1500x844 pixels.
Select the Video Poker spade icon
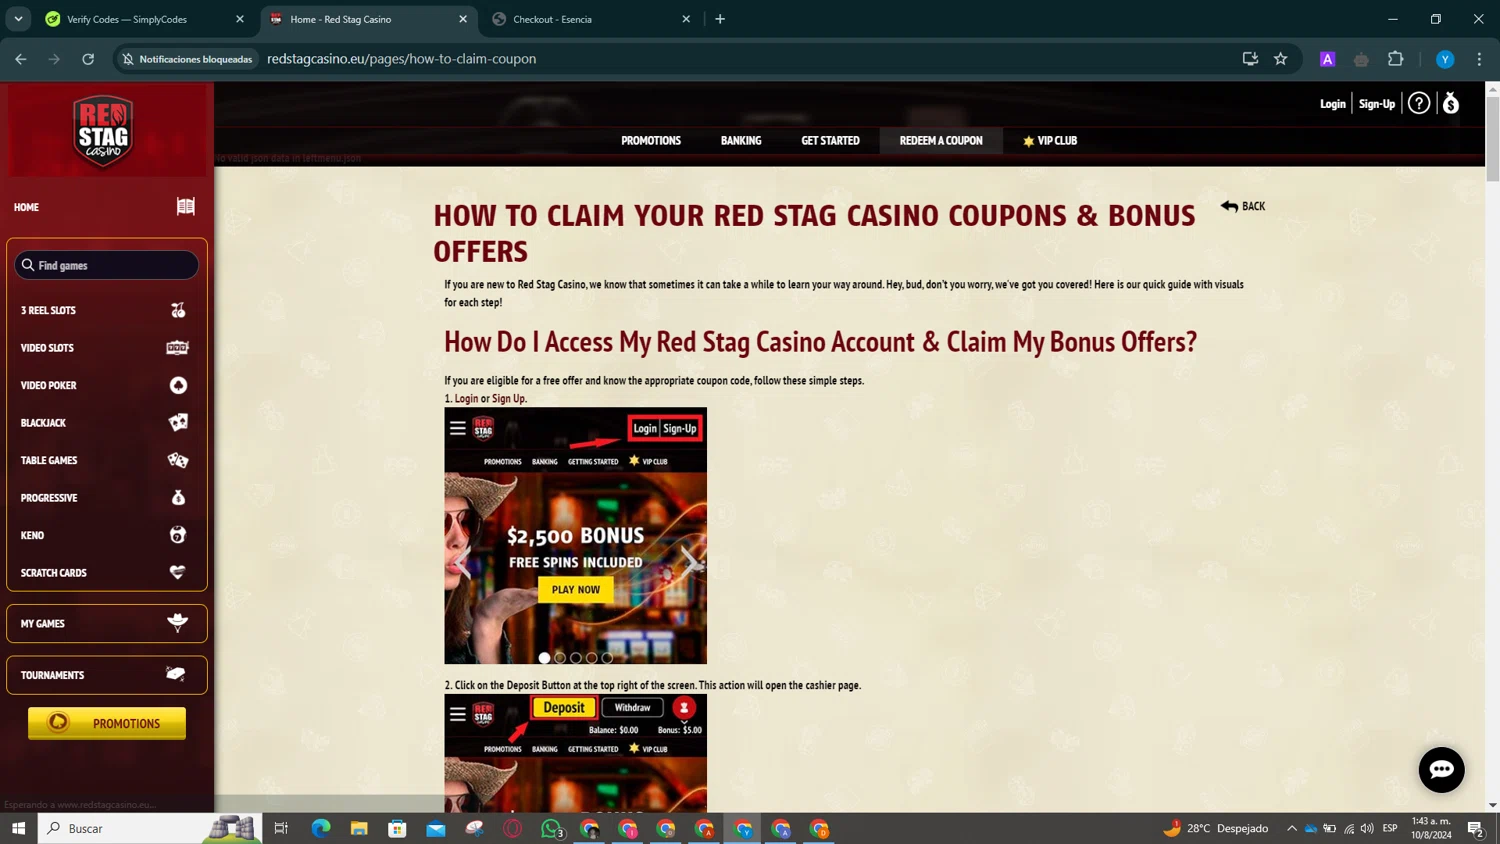(x=178, y=385)
